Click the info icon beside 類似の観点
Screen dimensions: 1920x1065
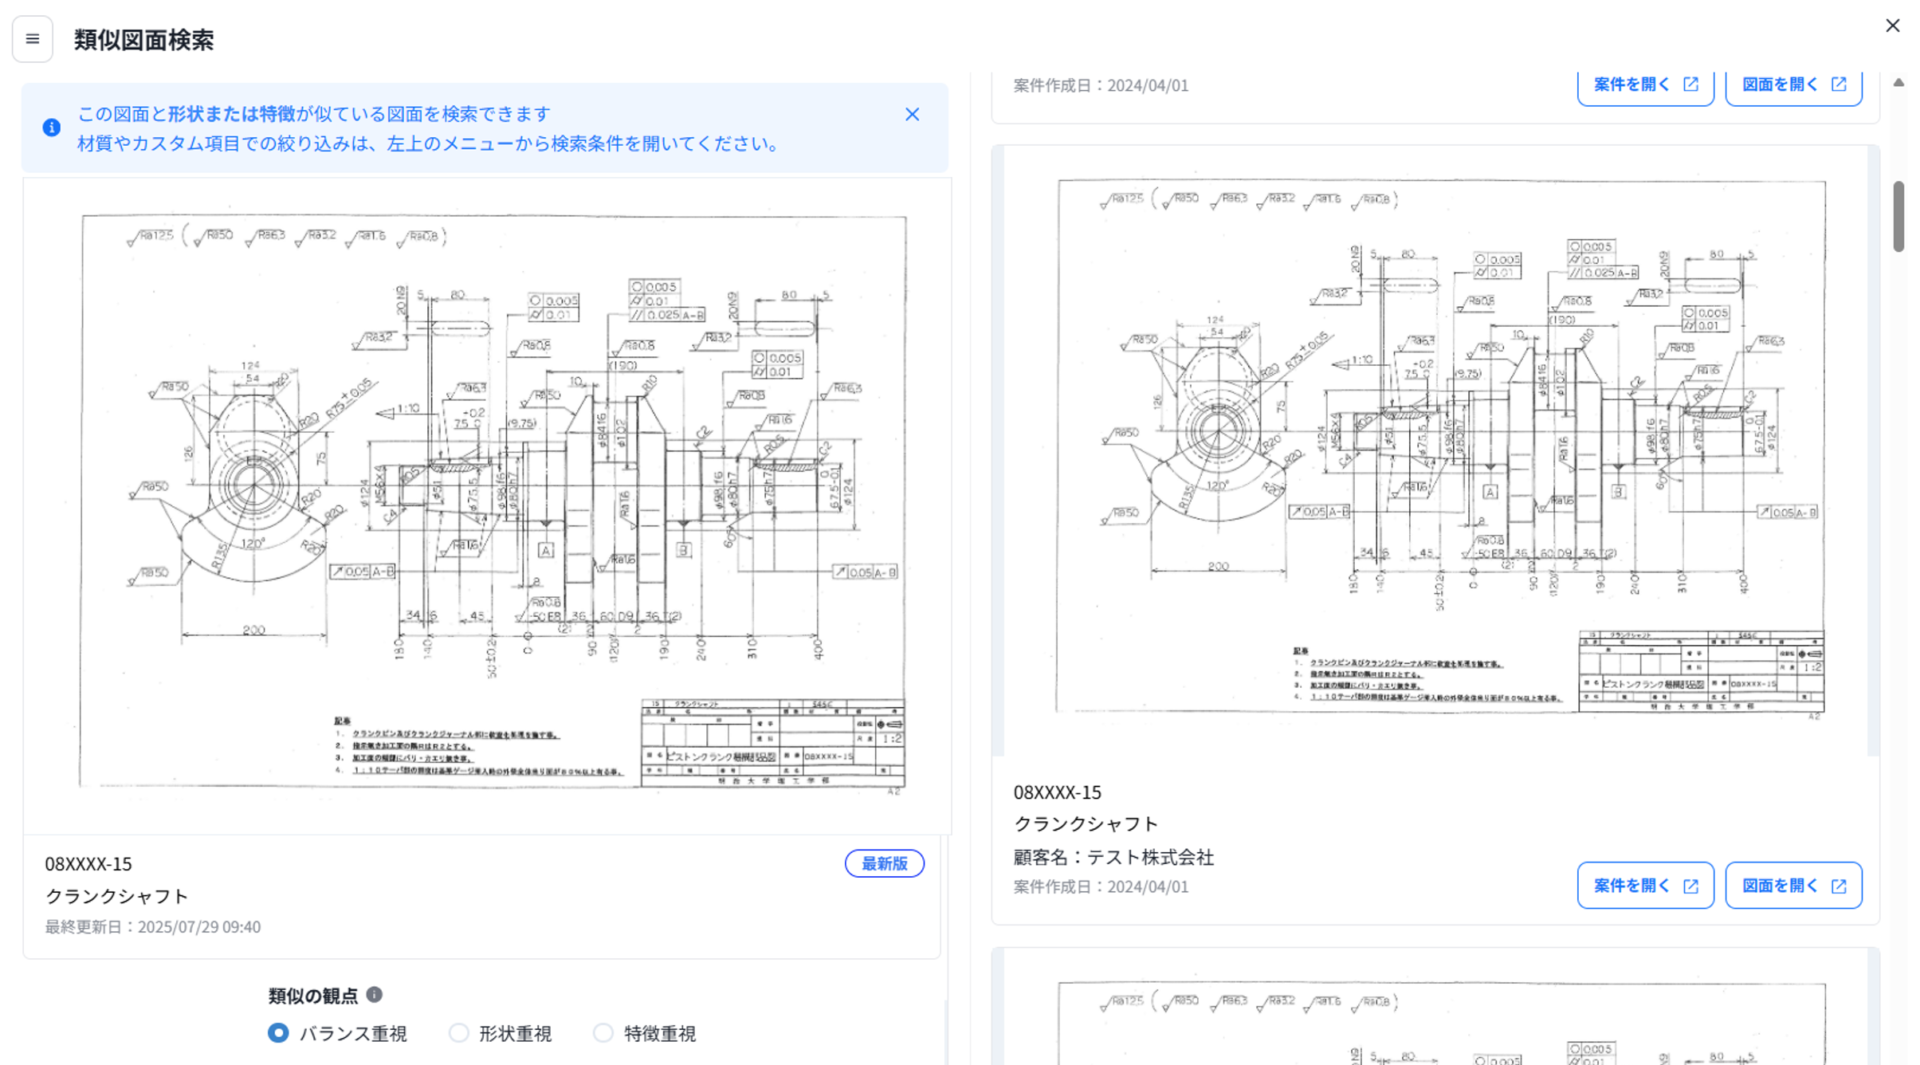tap(374, 995)
